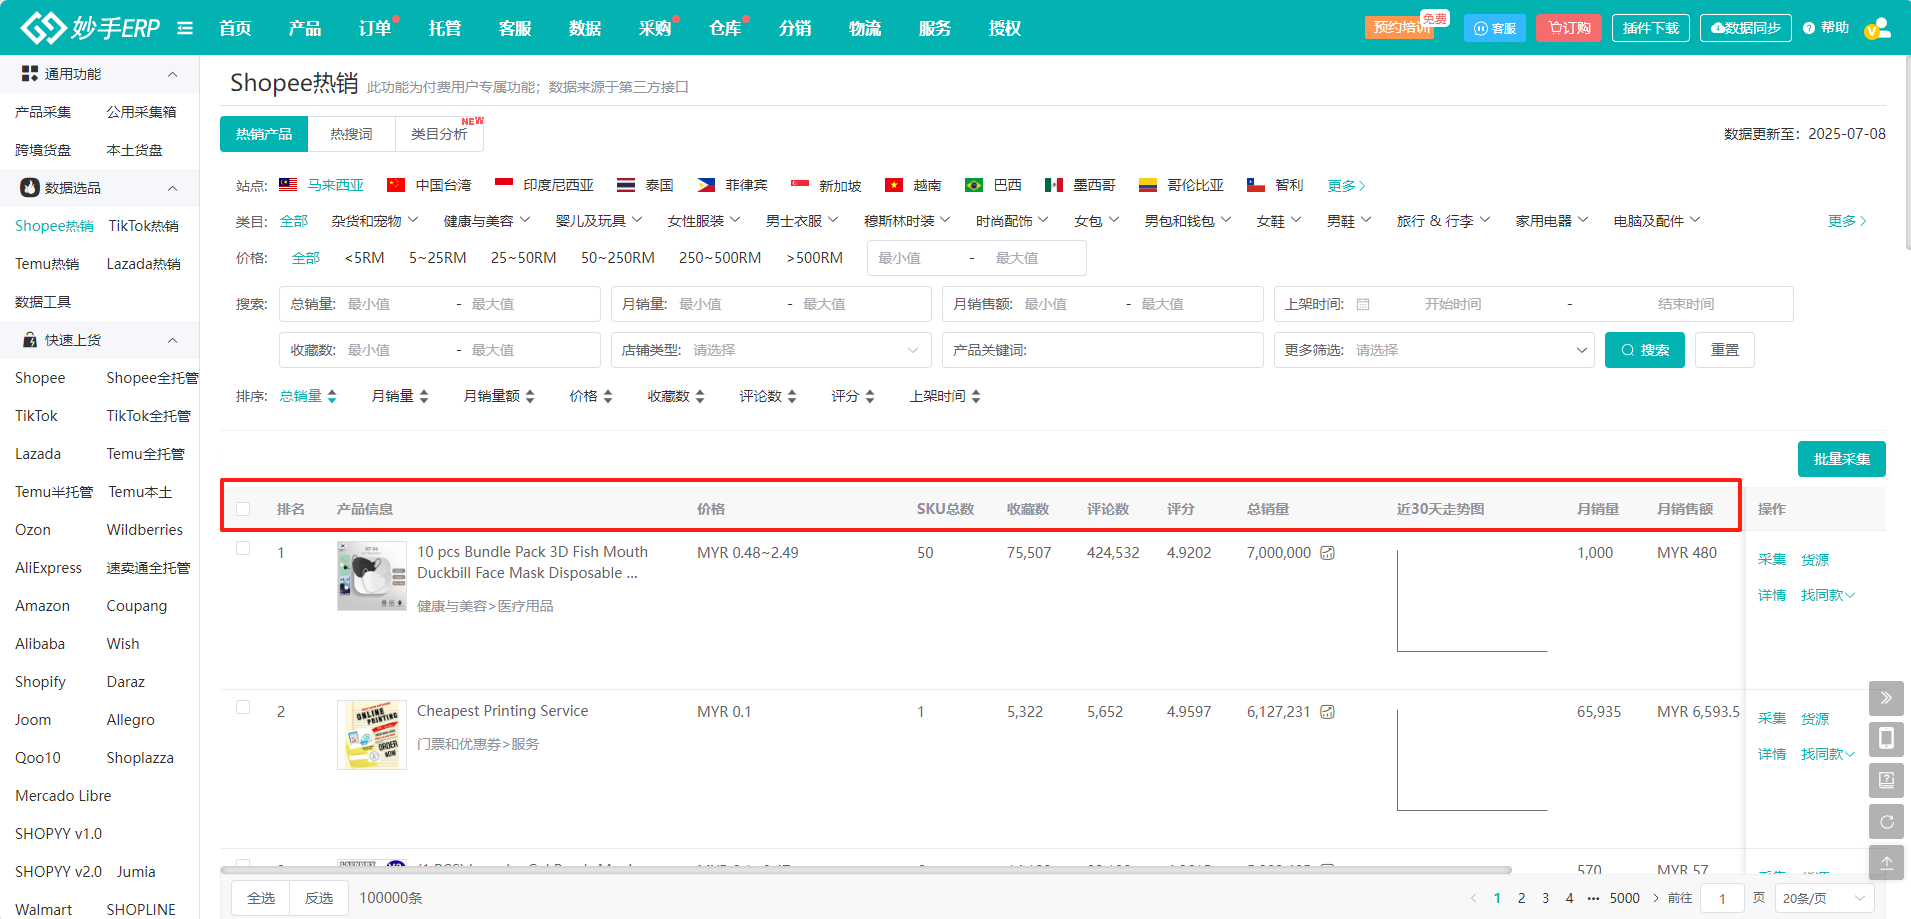Click the 订购 button in header

pyautogui.click(x=1569, y=28)
